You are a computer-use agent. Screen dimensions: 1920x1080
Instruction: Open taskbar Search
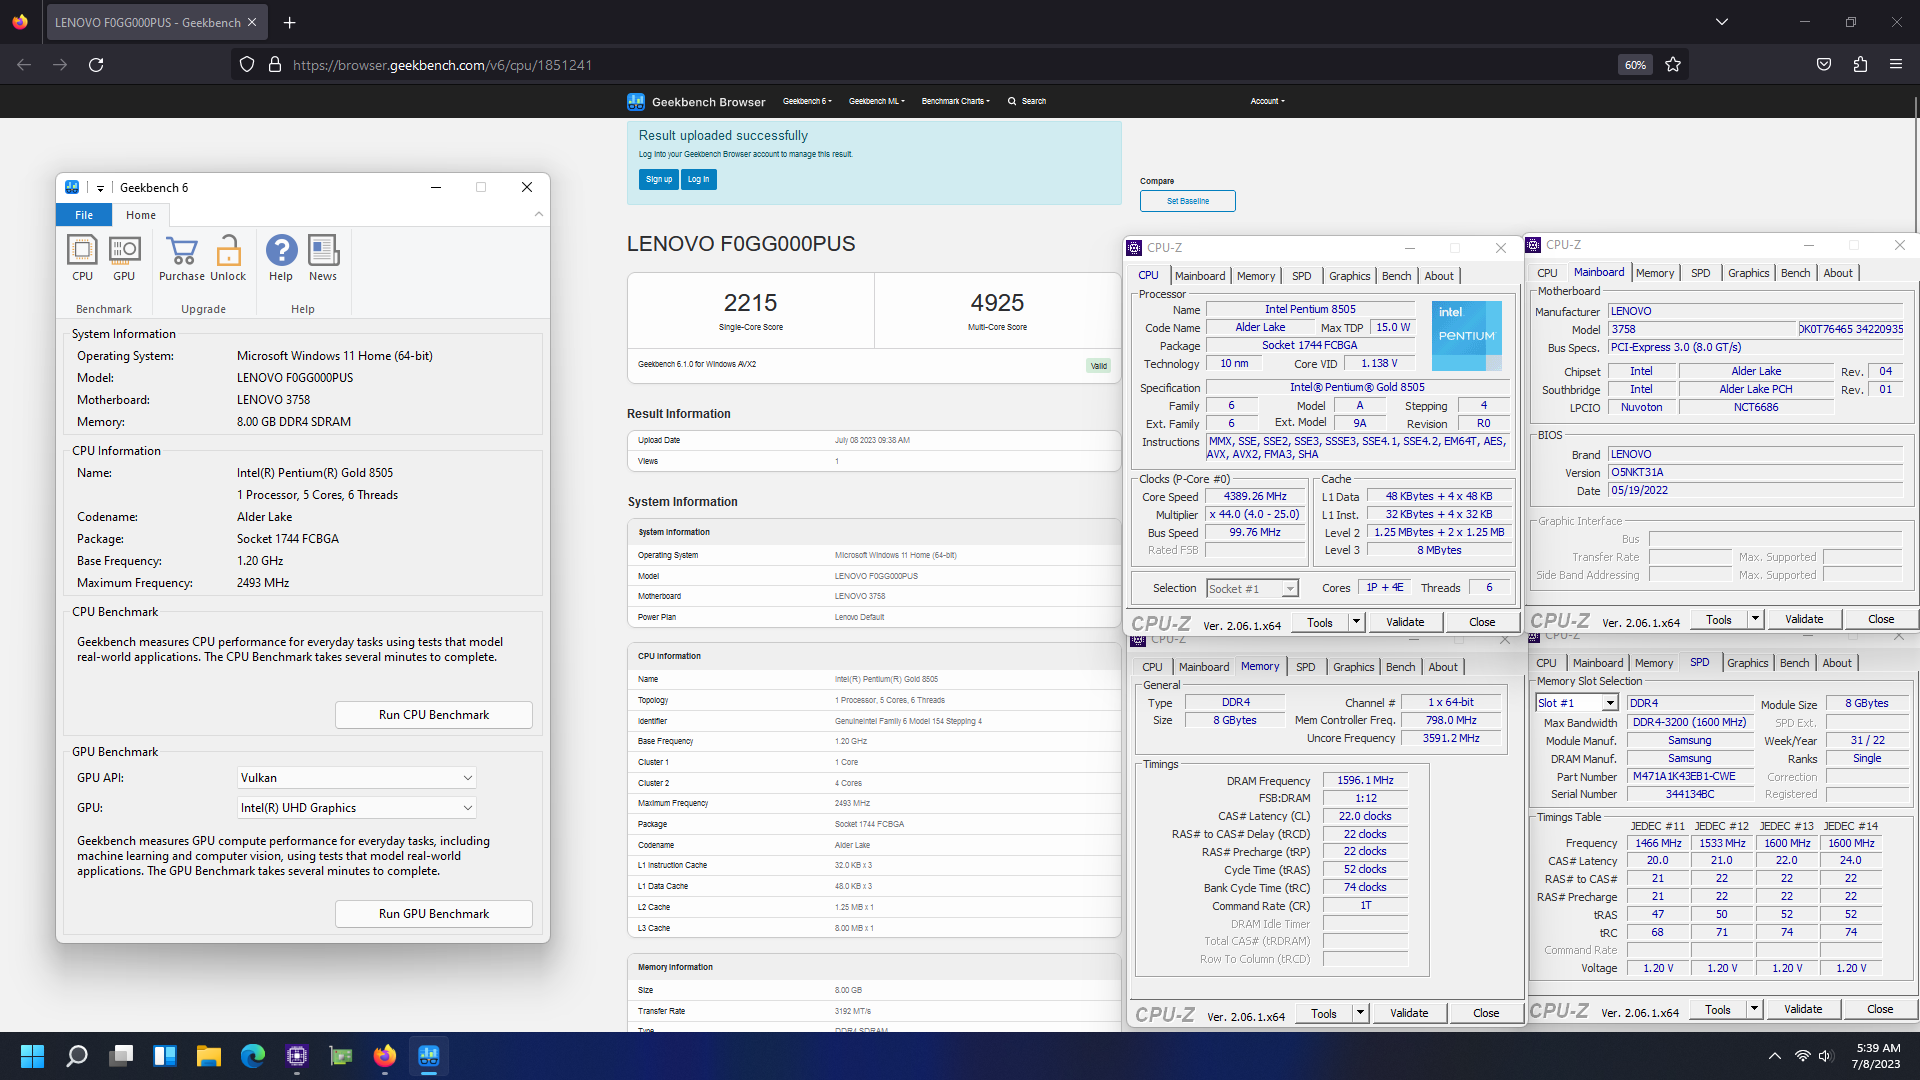[77, 1056]
